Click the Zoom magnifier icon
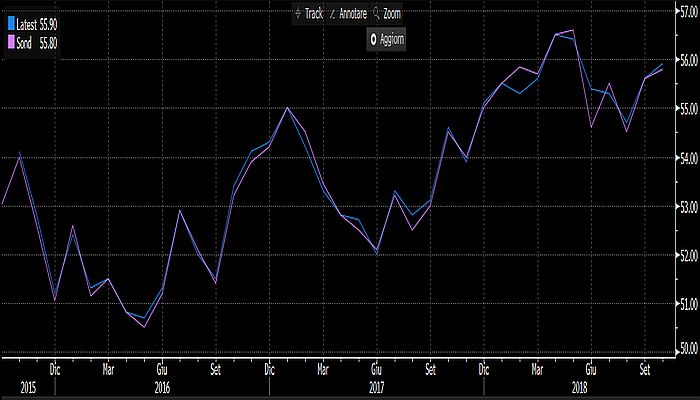The width and height of the screenshot is (700, 400). point(376,15)
